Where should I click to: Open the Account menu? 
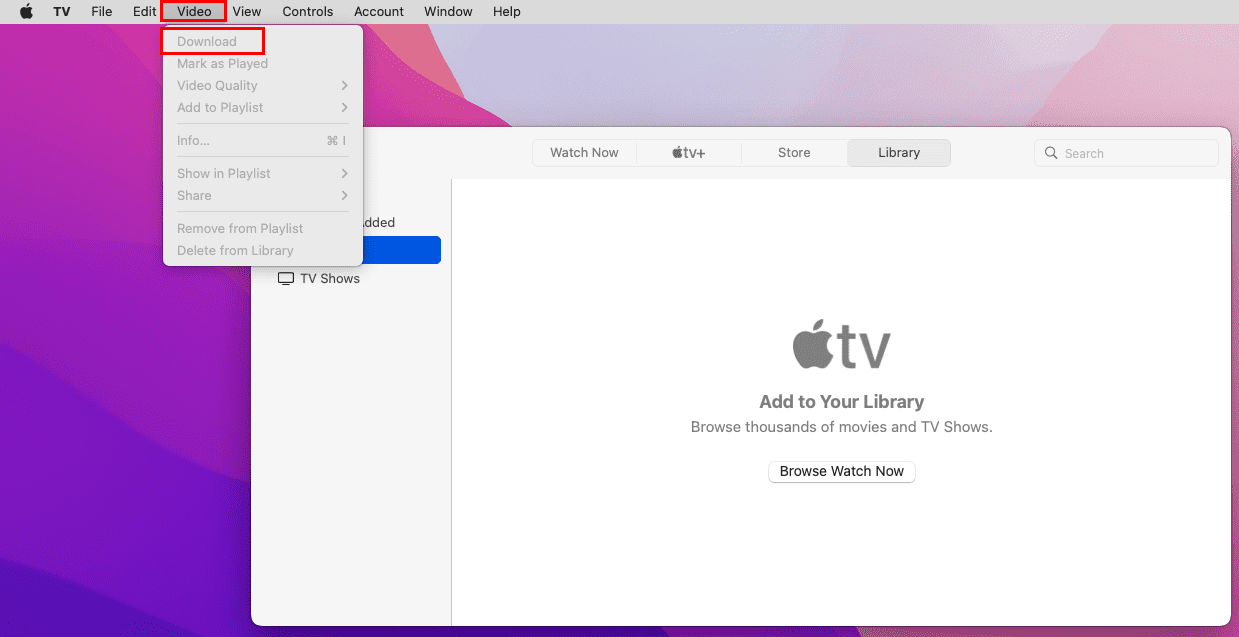379,11
